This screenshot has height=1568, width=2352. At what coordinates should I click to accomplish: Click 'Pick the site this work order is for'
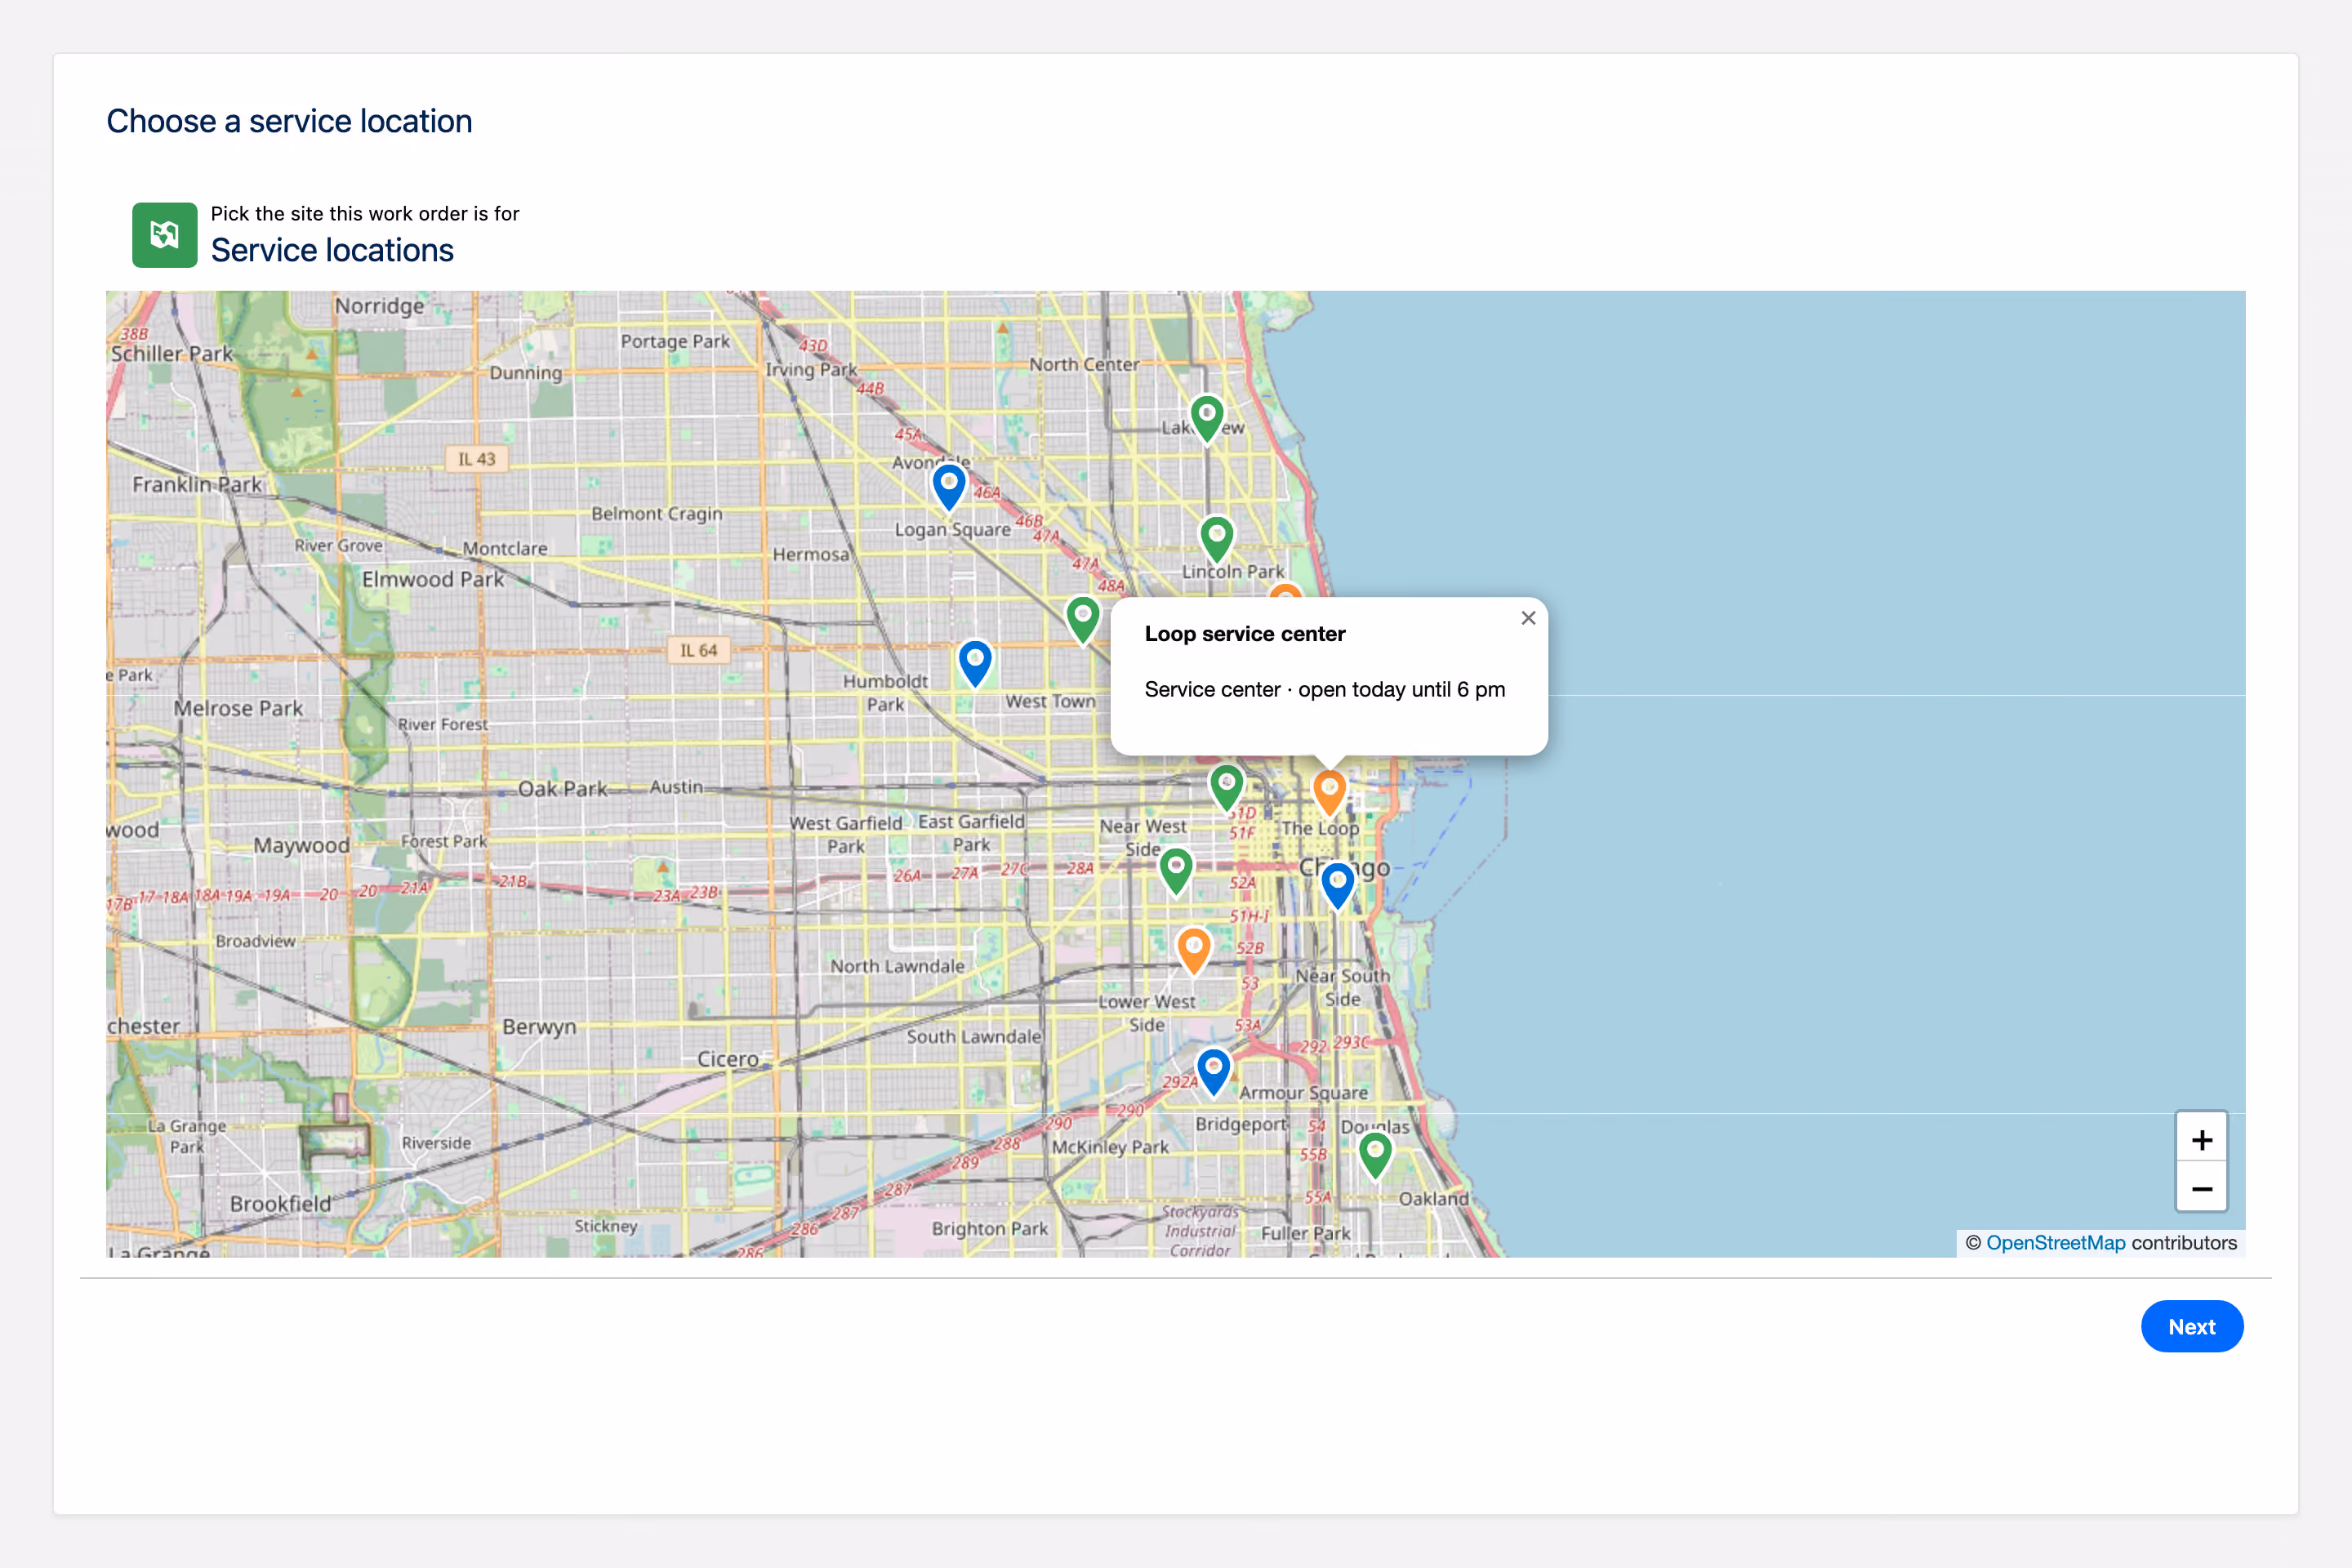365,214
